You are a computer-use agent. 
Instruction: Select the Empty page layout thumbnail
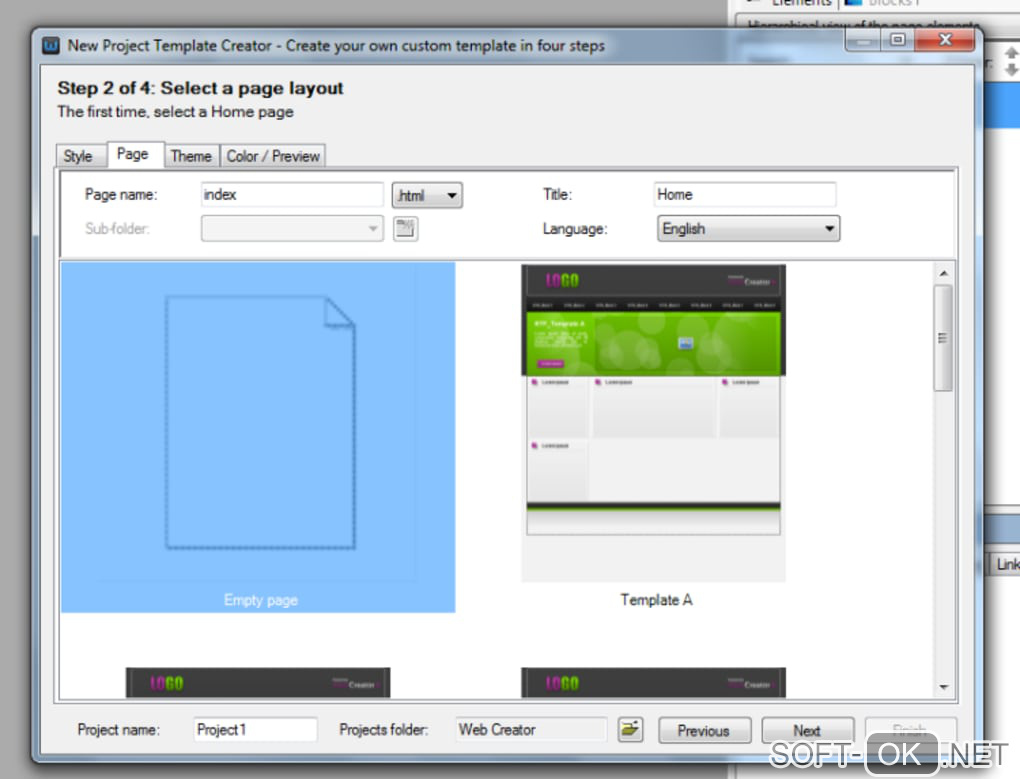(258, 437)
